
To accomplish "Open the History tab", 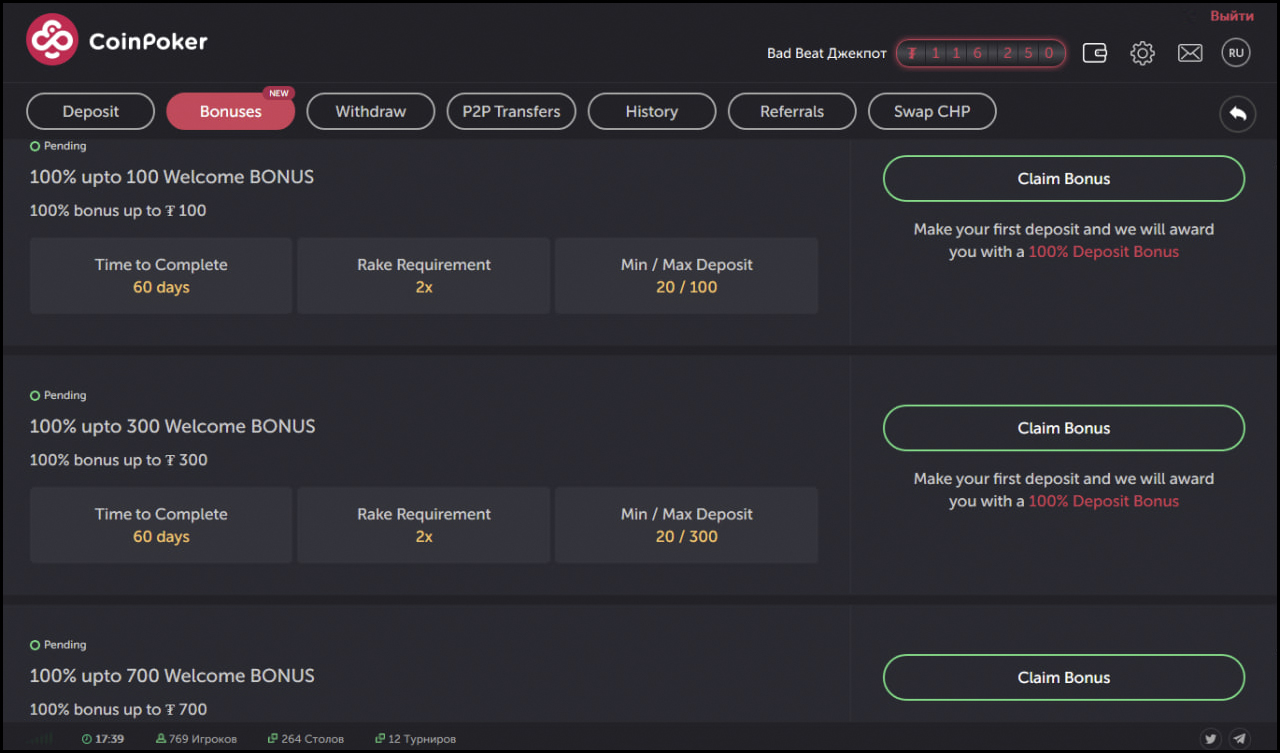I will 652,112.
